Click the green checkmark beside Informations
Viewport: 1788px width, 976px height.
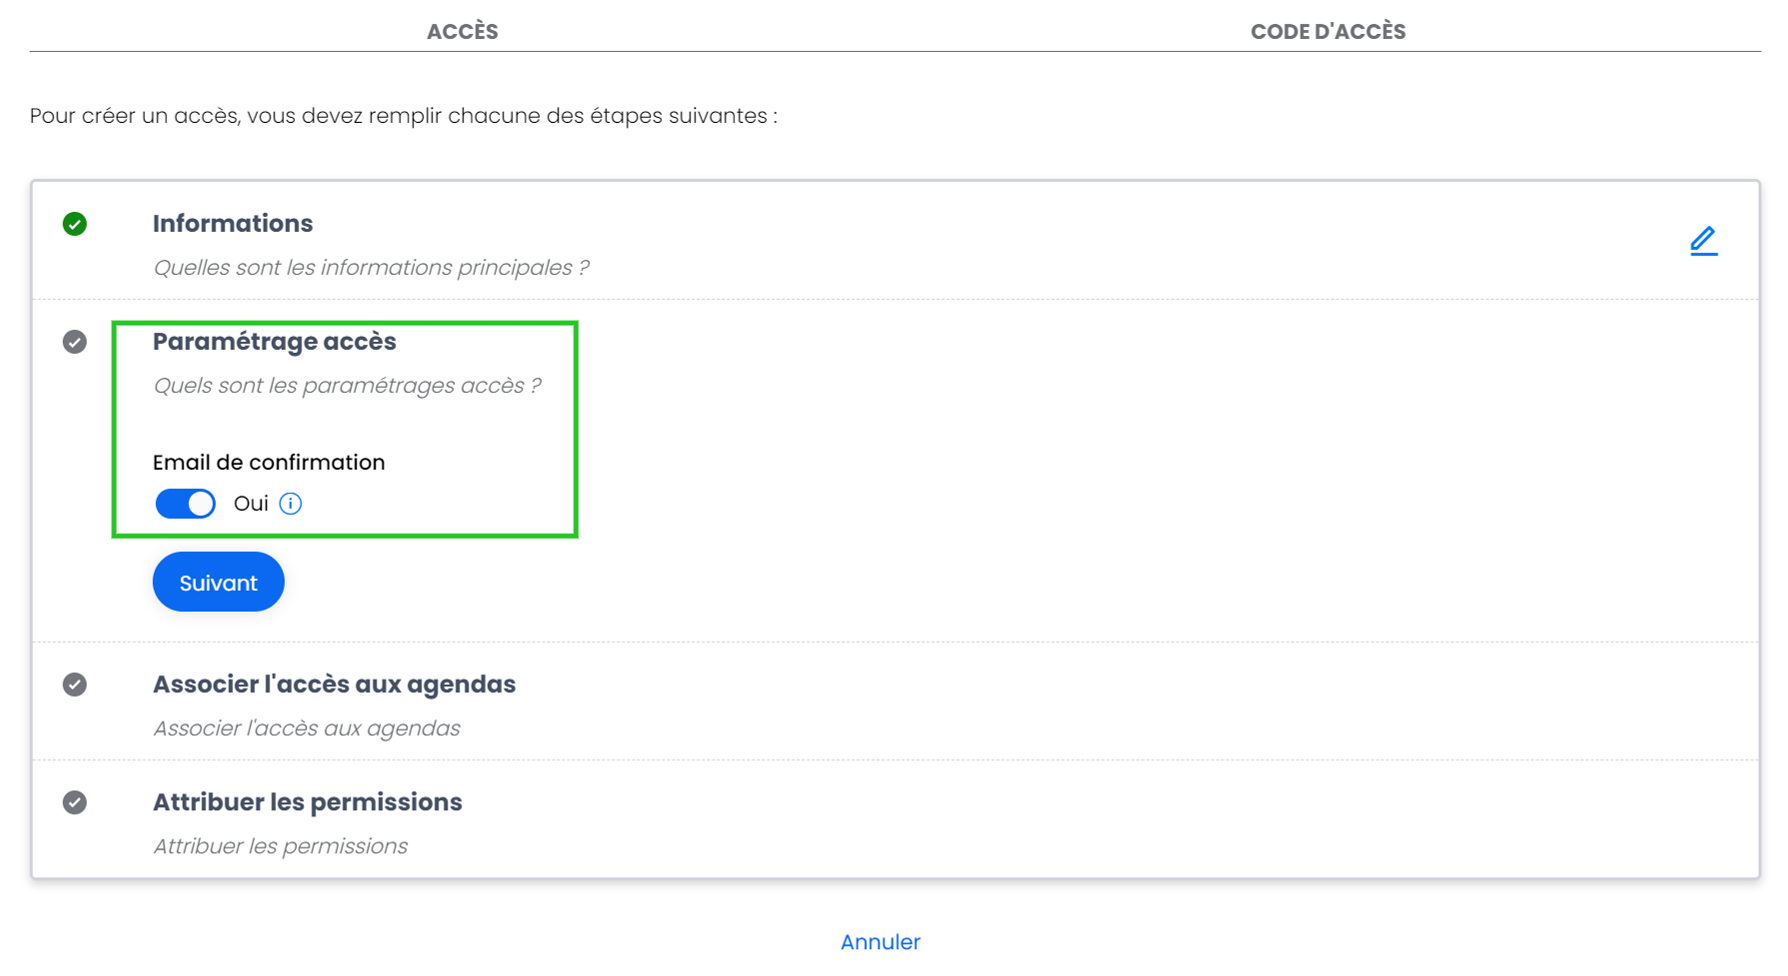75,224
